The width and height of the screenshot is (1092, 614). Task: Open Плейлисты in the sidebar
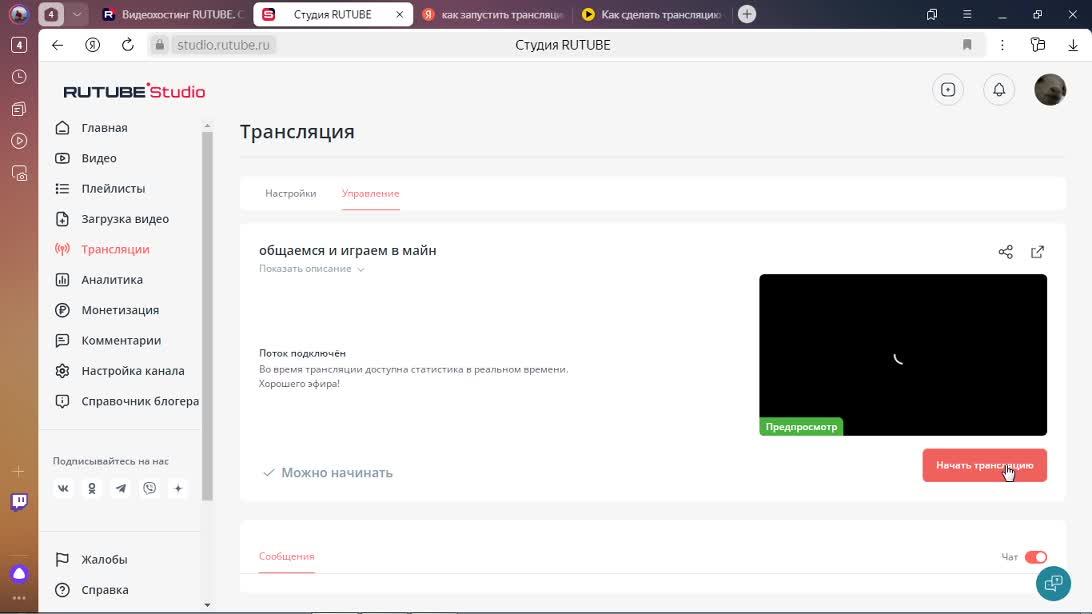(x=113, y=189)
